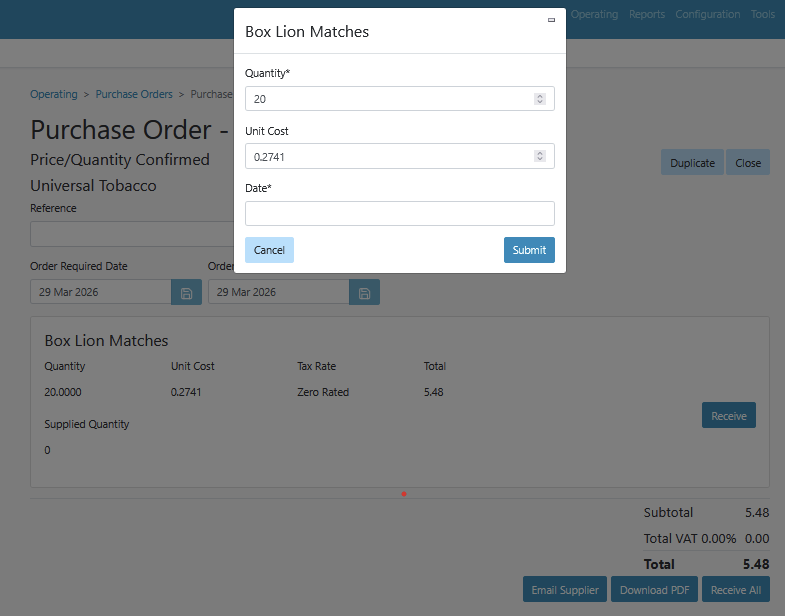This screenshot has height=616, width=785.
Task: Click the Receive All button
Action: pos(736,589)
